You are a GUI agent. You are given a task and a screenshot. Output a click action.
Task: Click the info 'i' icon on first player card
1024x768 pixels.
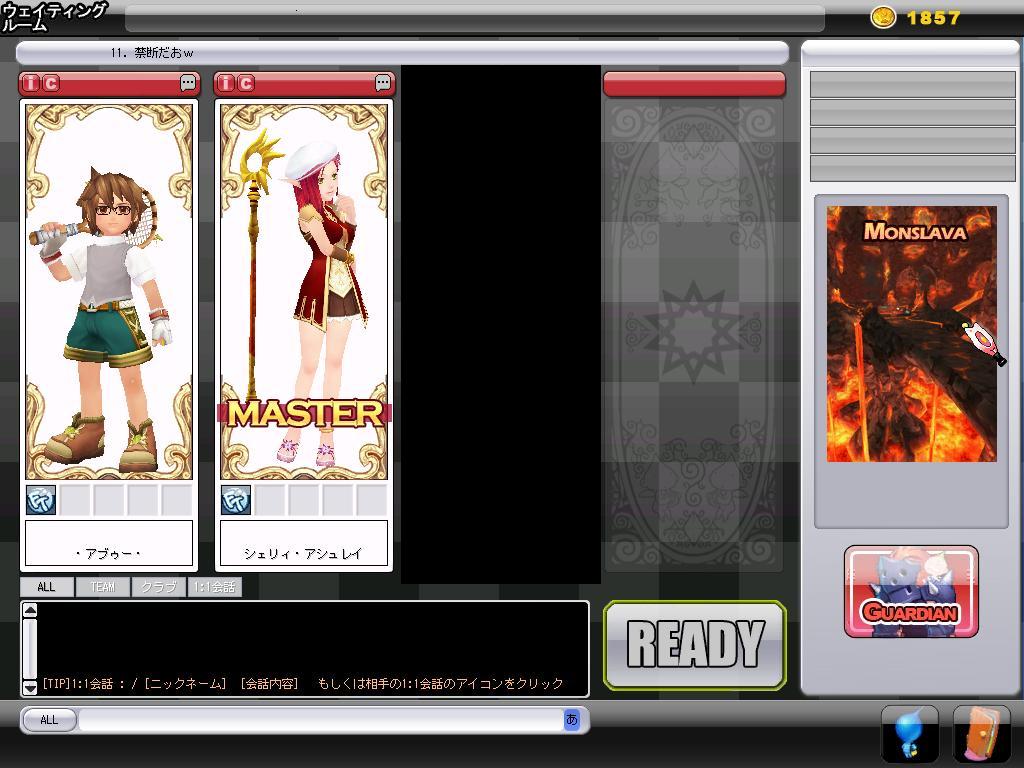[x=32, y=84]
